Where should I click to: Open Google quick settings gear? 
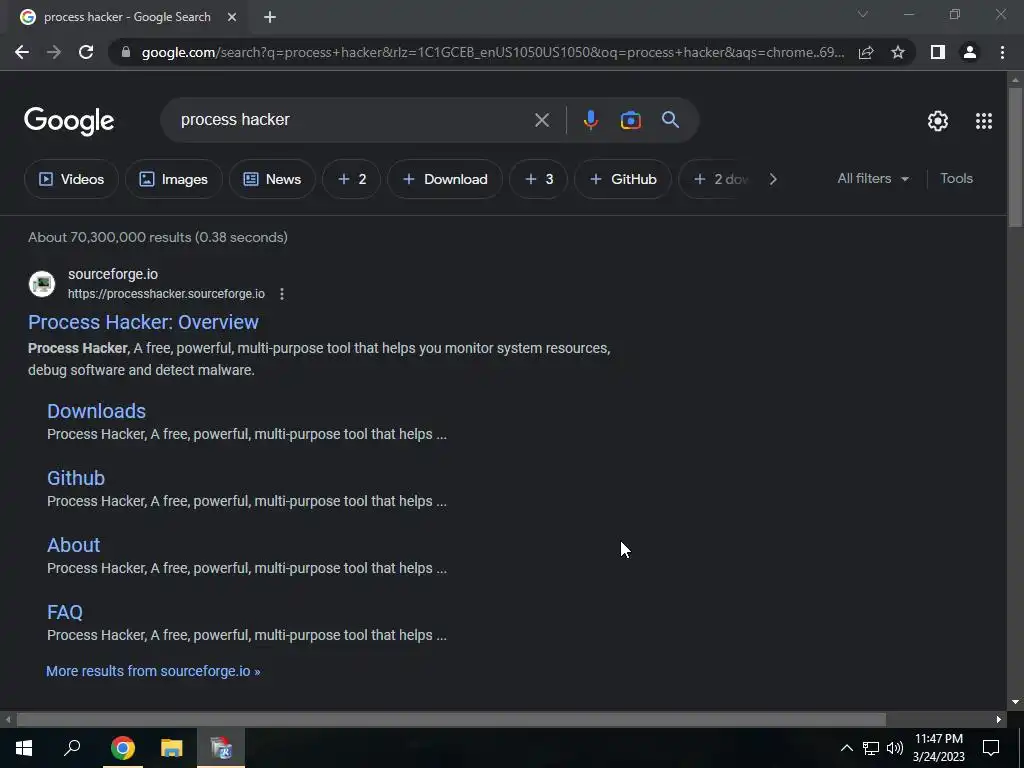[938, 121]
